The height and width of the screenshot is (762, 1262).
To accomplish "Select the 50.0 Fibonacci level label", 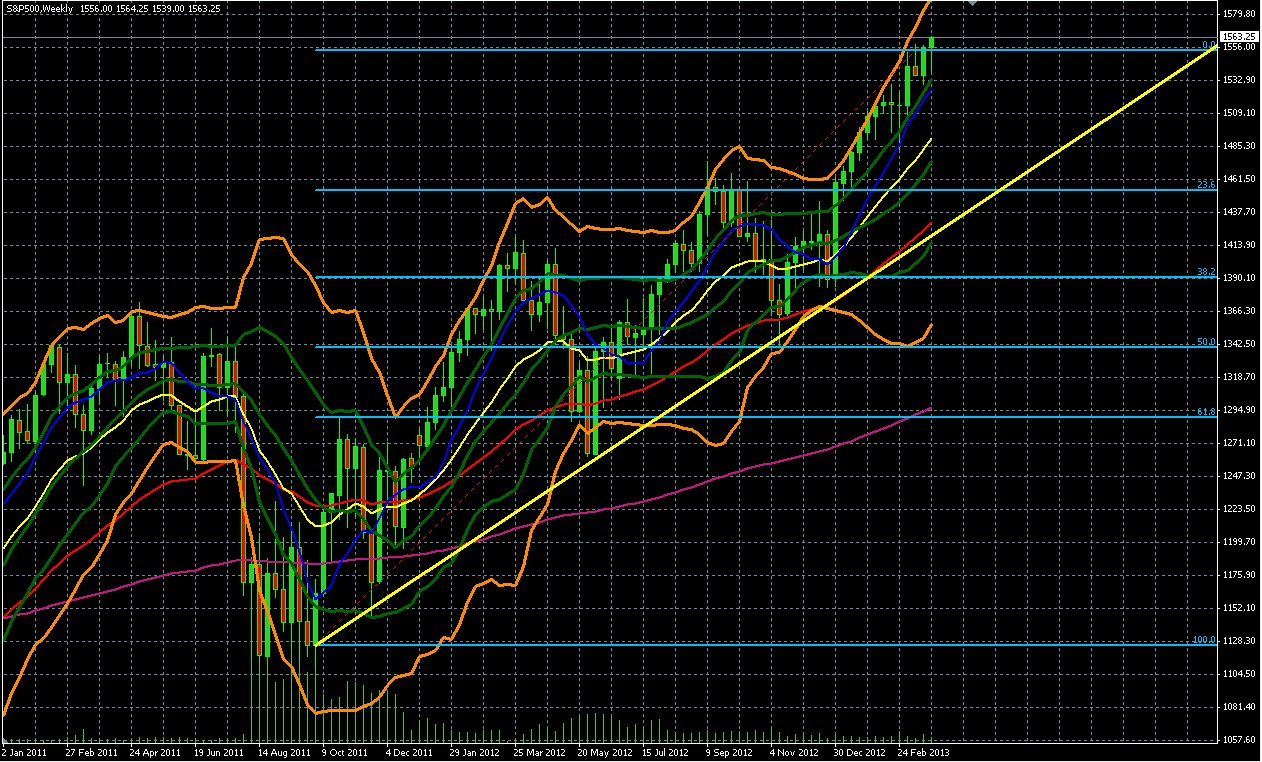I will click(1206, 342).
